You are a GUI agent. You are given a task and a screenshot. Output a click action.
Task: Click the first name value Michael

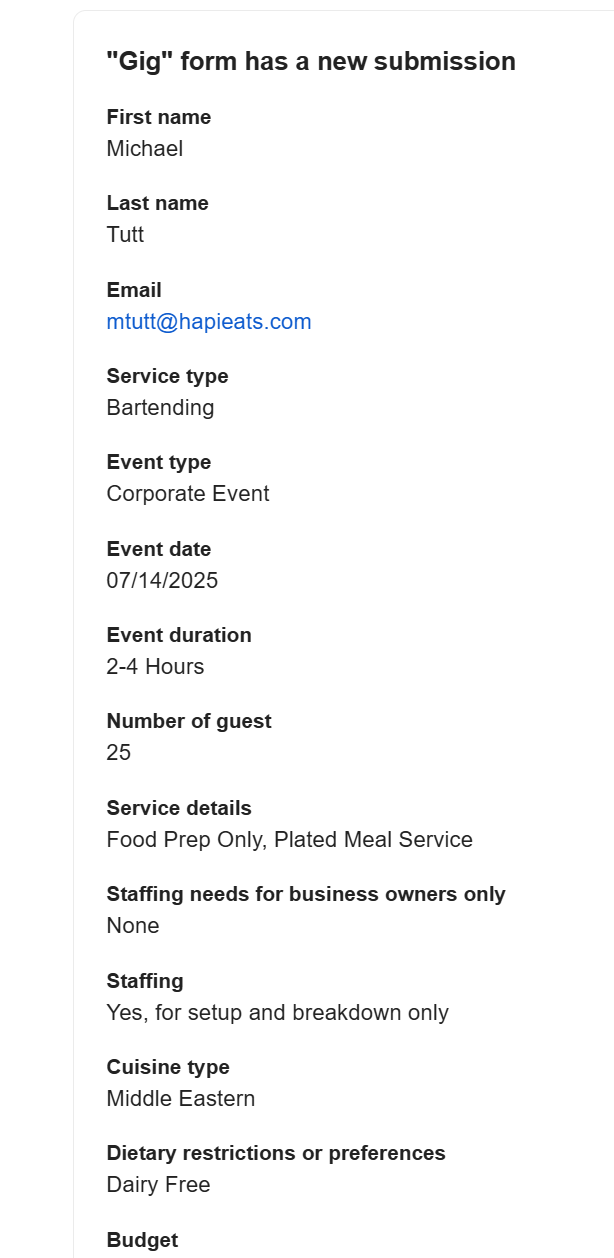tap(145, 149)
